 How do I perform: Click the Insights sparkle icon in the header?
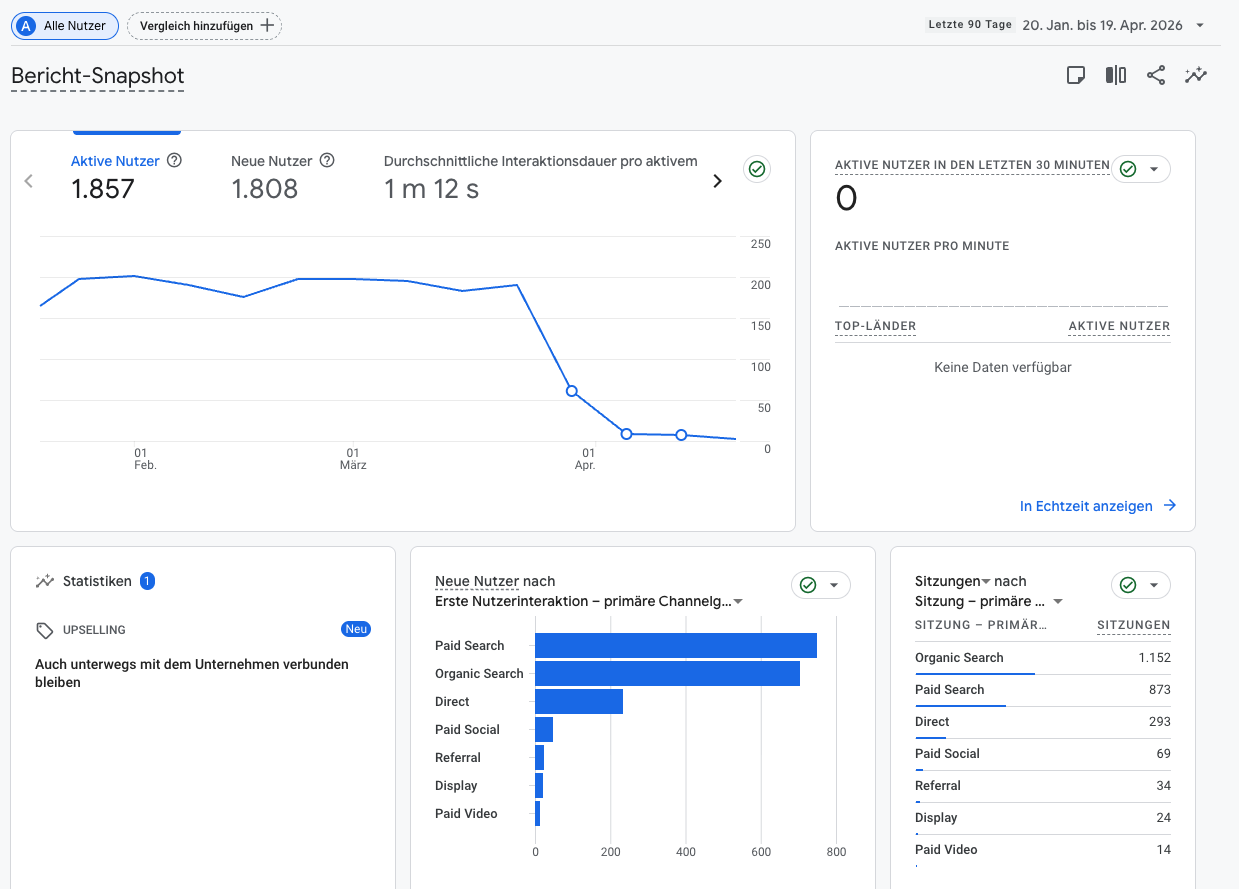[1196, 75]
